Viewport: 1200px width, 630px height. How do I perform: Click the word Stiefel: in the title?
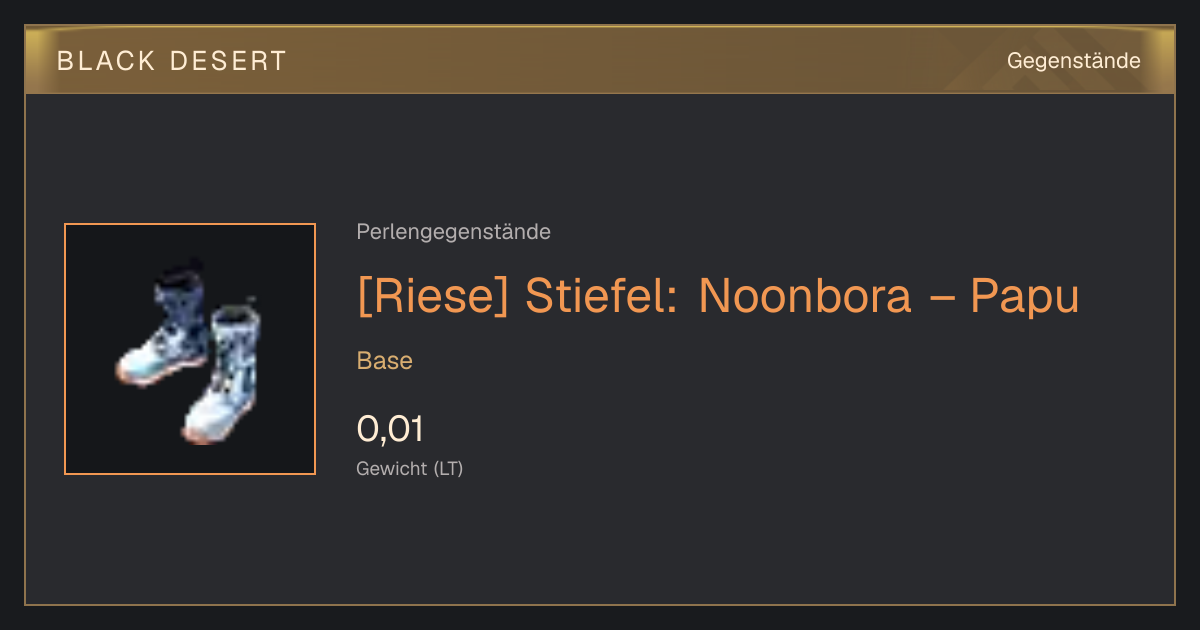[x=603, y=296]
